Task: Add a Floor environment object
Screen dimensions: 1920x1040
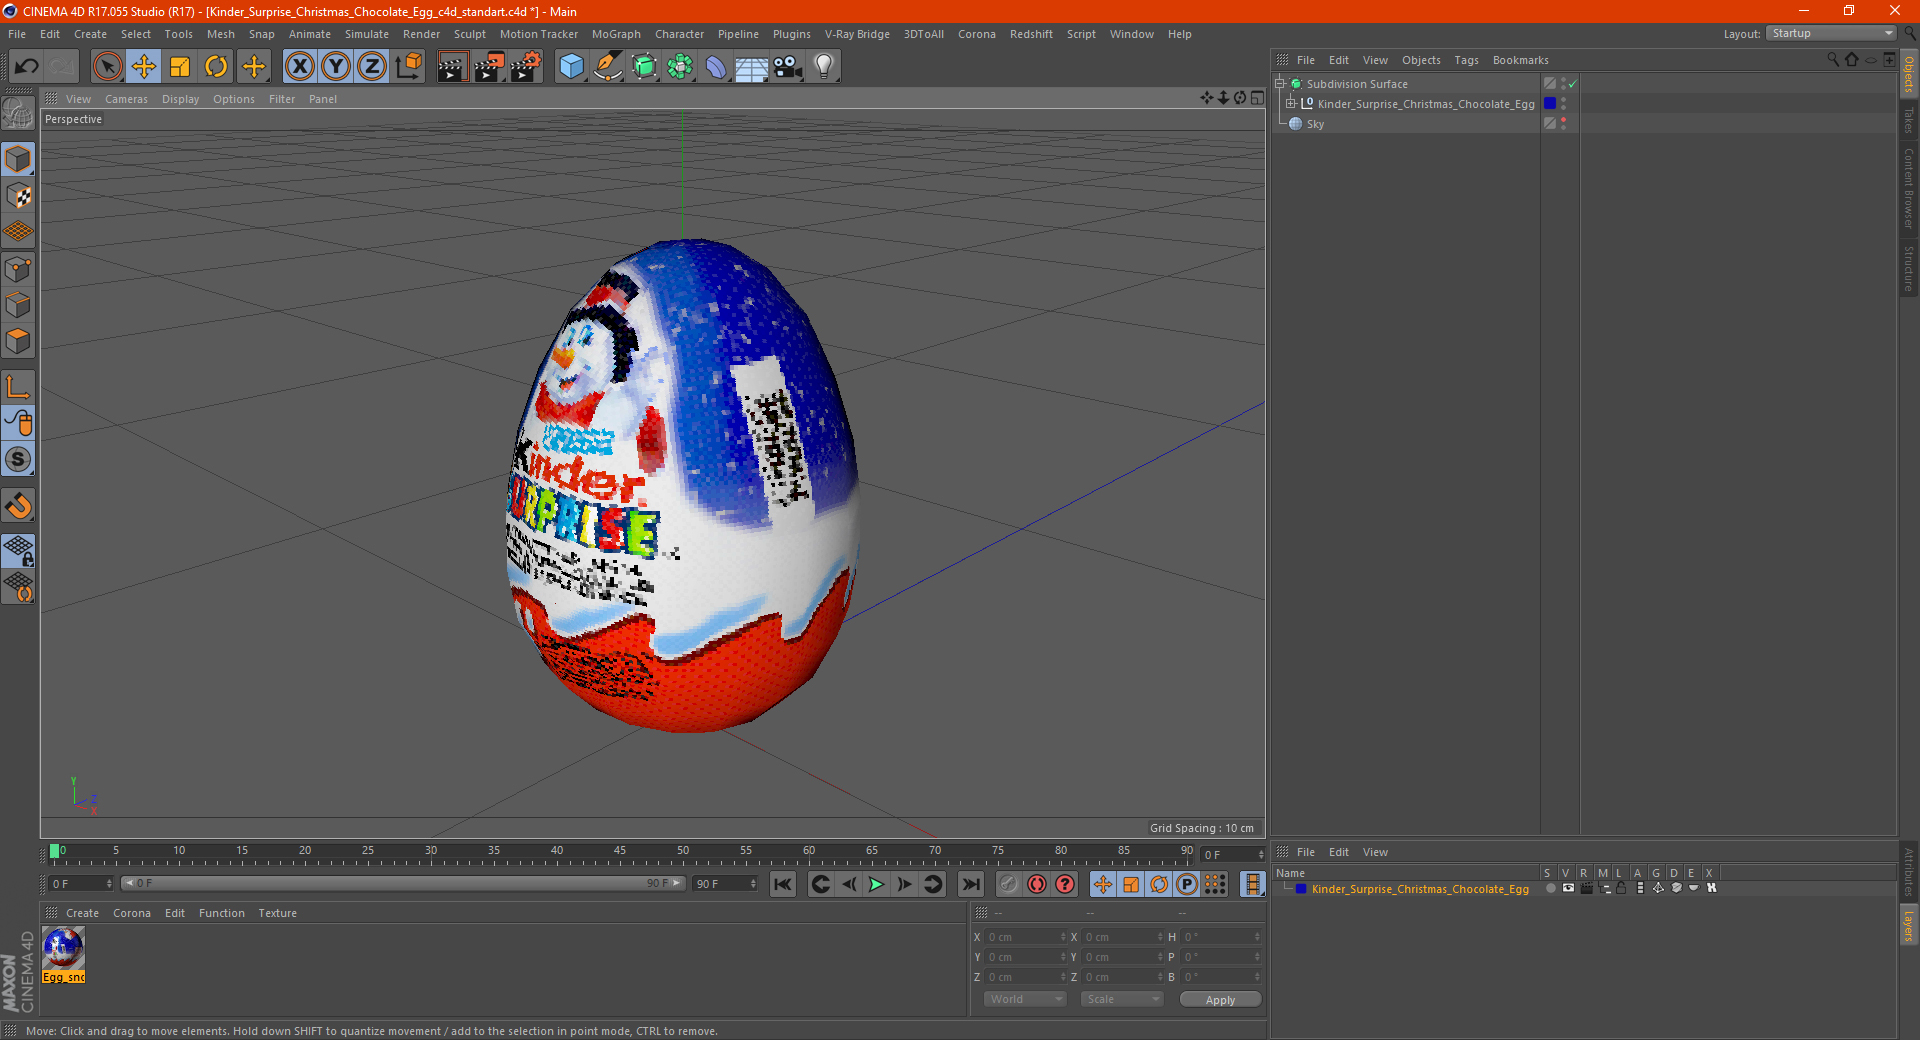Action: 751,67
